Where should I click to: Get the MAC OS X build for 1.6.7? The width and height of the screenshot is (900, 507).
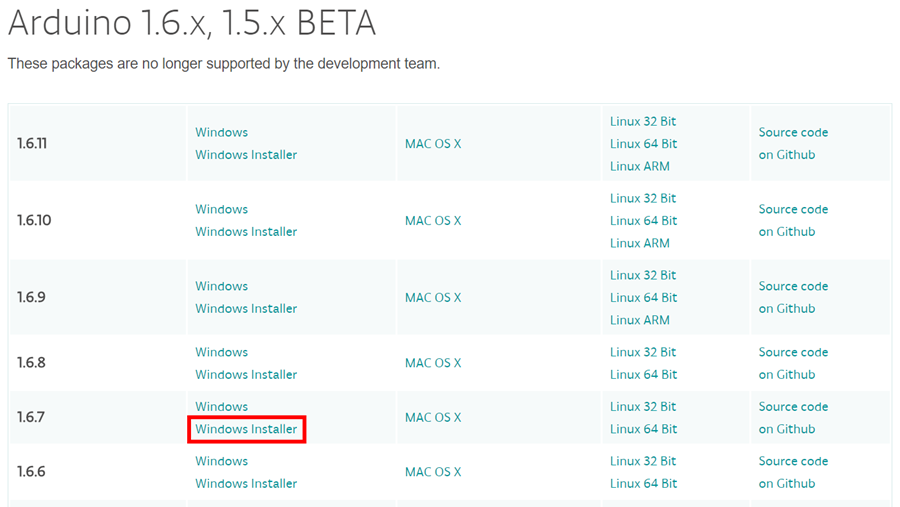pyautogui.click(x=433, y=417)
